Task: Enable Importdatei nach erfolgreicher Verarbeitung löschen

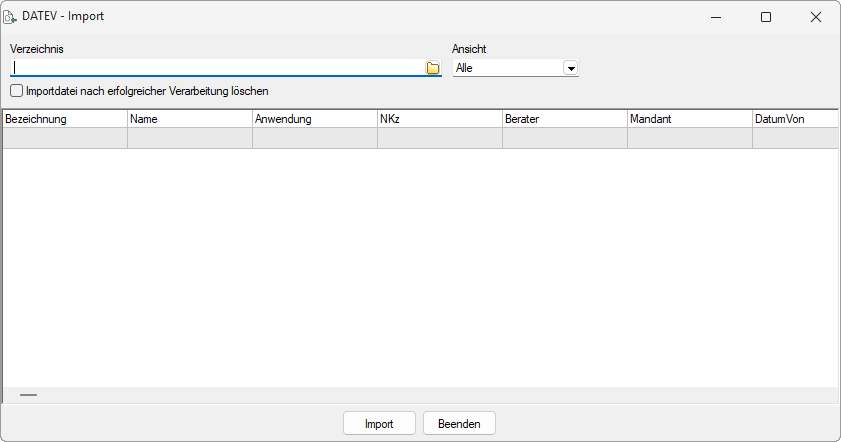Action: click(x=17, y=91)
